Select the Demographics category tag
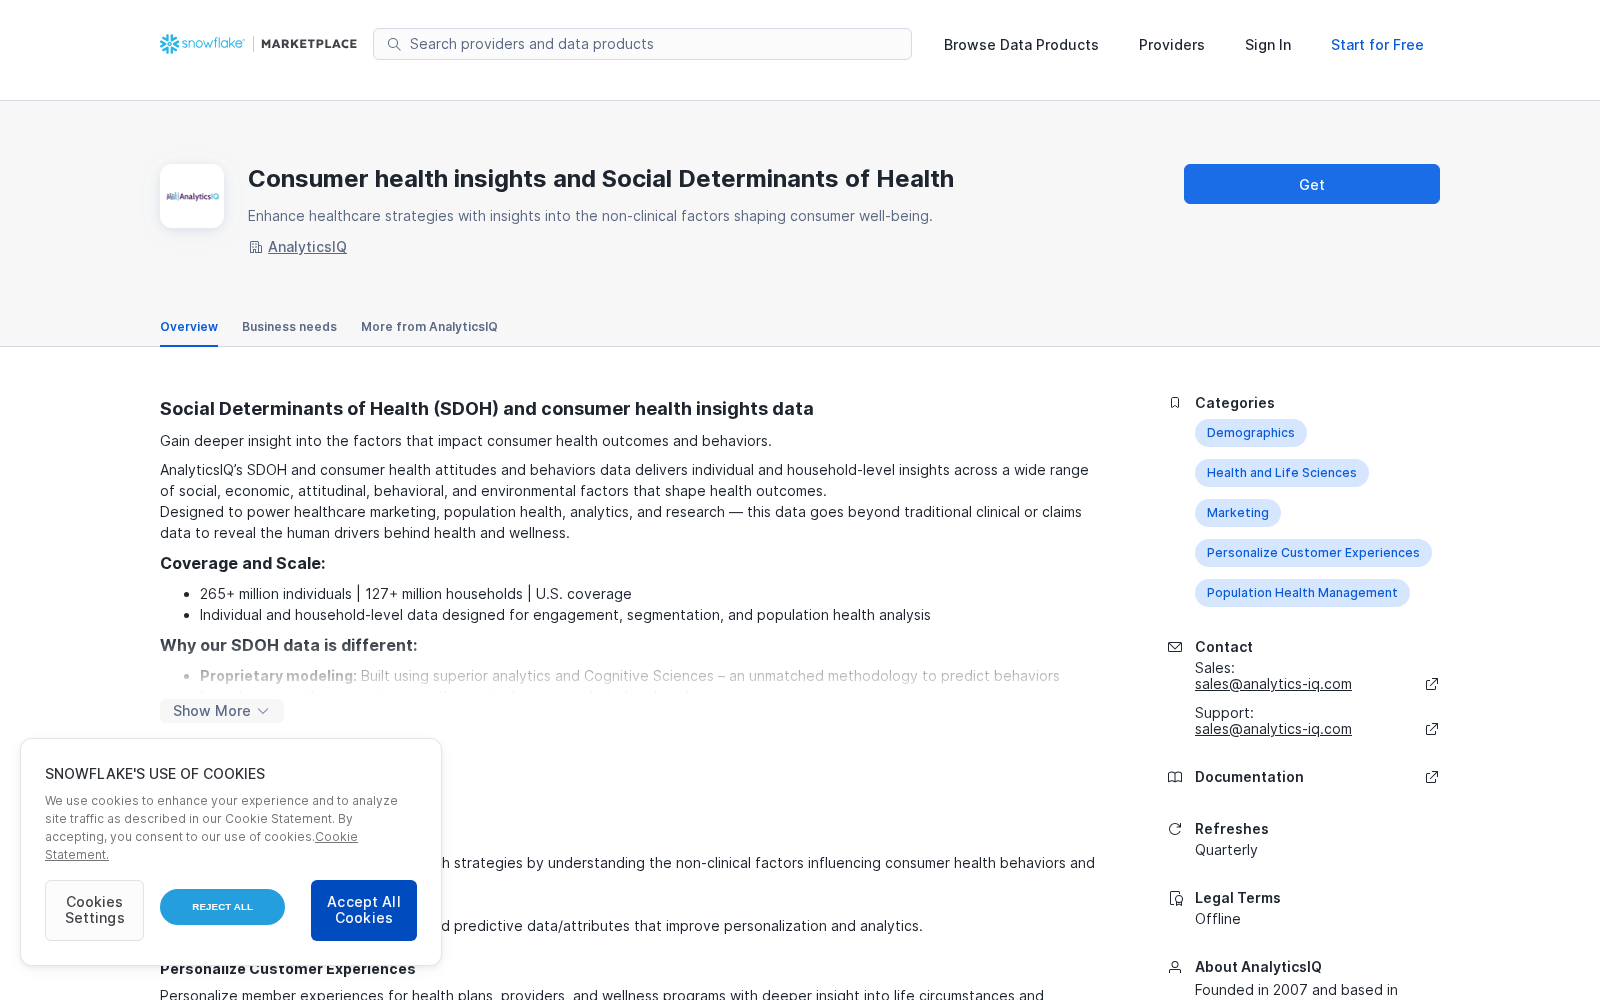This screenshot has height=1000, width=1600. [x=1251, y=433]
